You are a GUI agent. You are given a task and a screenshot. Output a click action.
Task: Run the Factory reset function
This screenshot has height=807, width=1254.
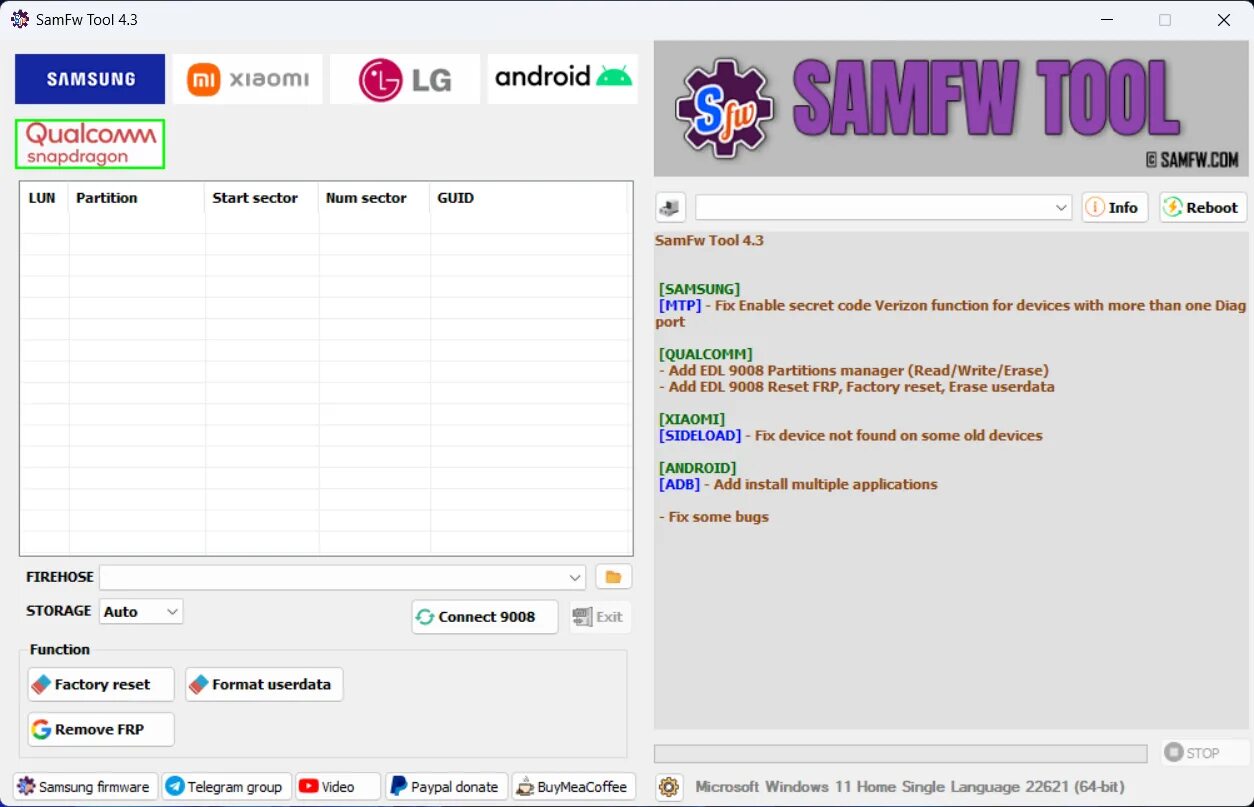101,684
